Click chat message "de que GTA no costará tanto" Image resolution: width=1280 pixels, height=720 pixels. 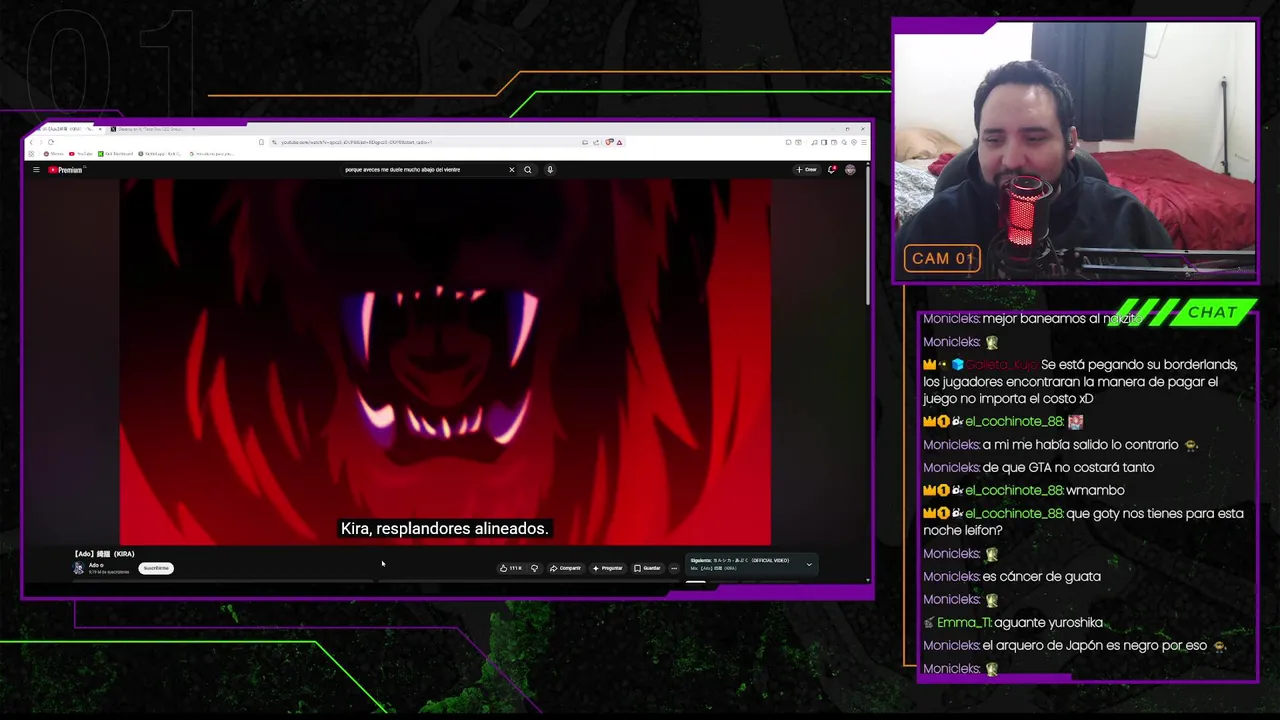[x=1068, y=467]
